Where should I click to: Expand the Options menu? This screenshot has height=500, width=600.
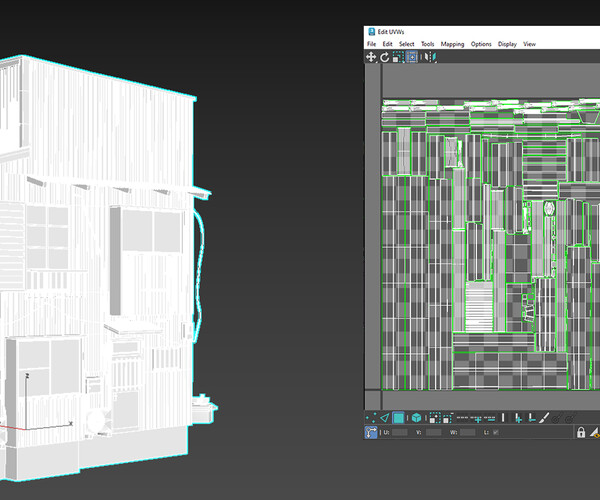coord(481,44)
